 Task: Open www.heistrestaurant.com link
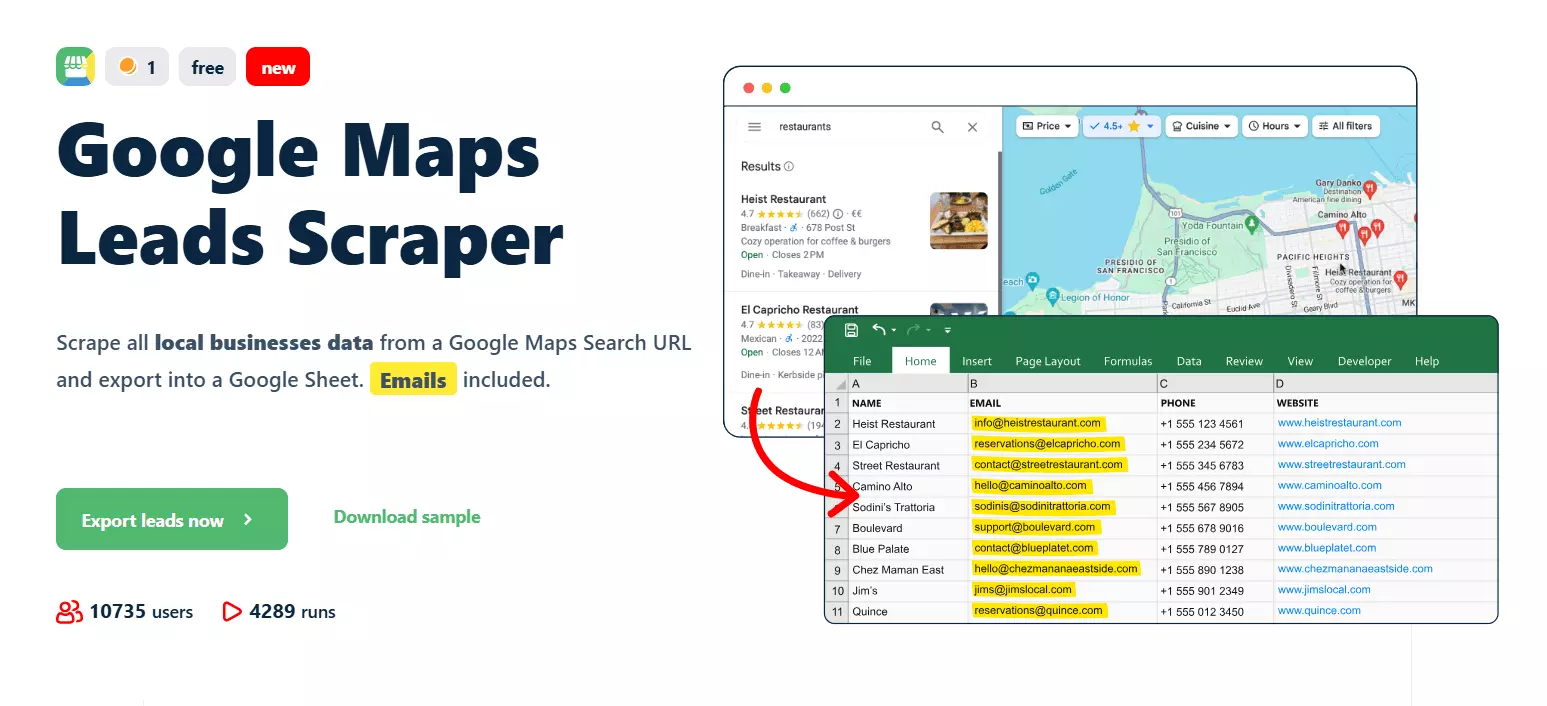point(1339,423)
